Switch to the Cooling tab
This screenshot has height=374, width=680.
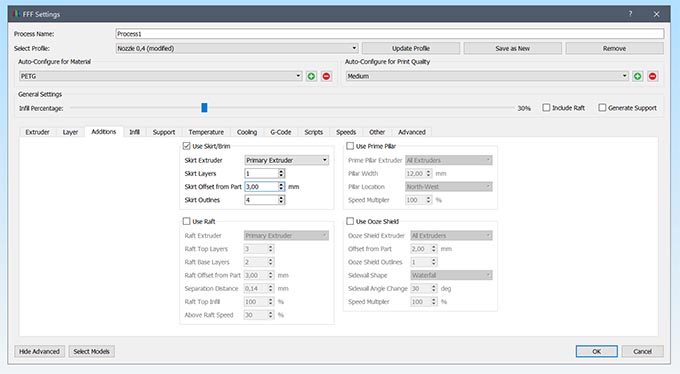(247, 132)
